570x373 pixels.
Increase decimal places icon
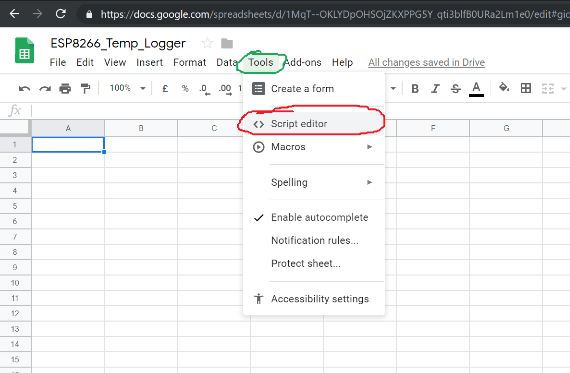click(x=225, y=89)
